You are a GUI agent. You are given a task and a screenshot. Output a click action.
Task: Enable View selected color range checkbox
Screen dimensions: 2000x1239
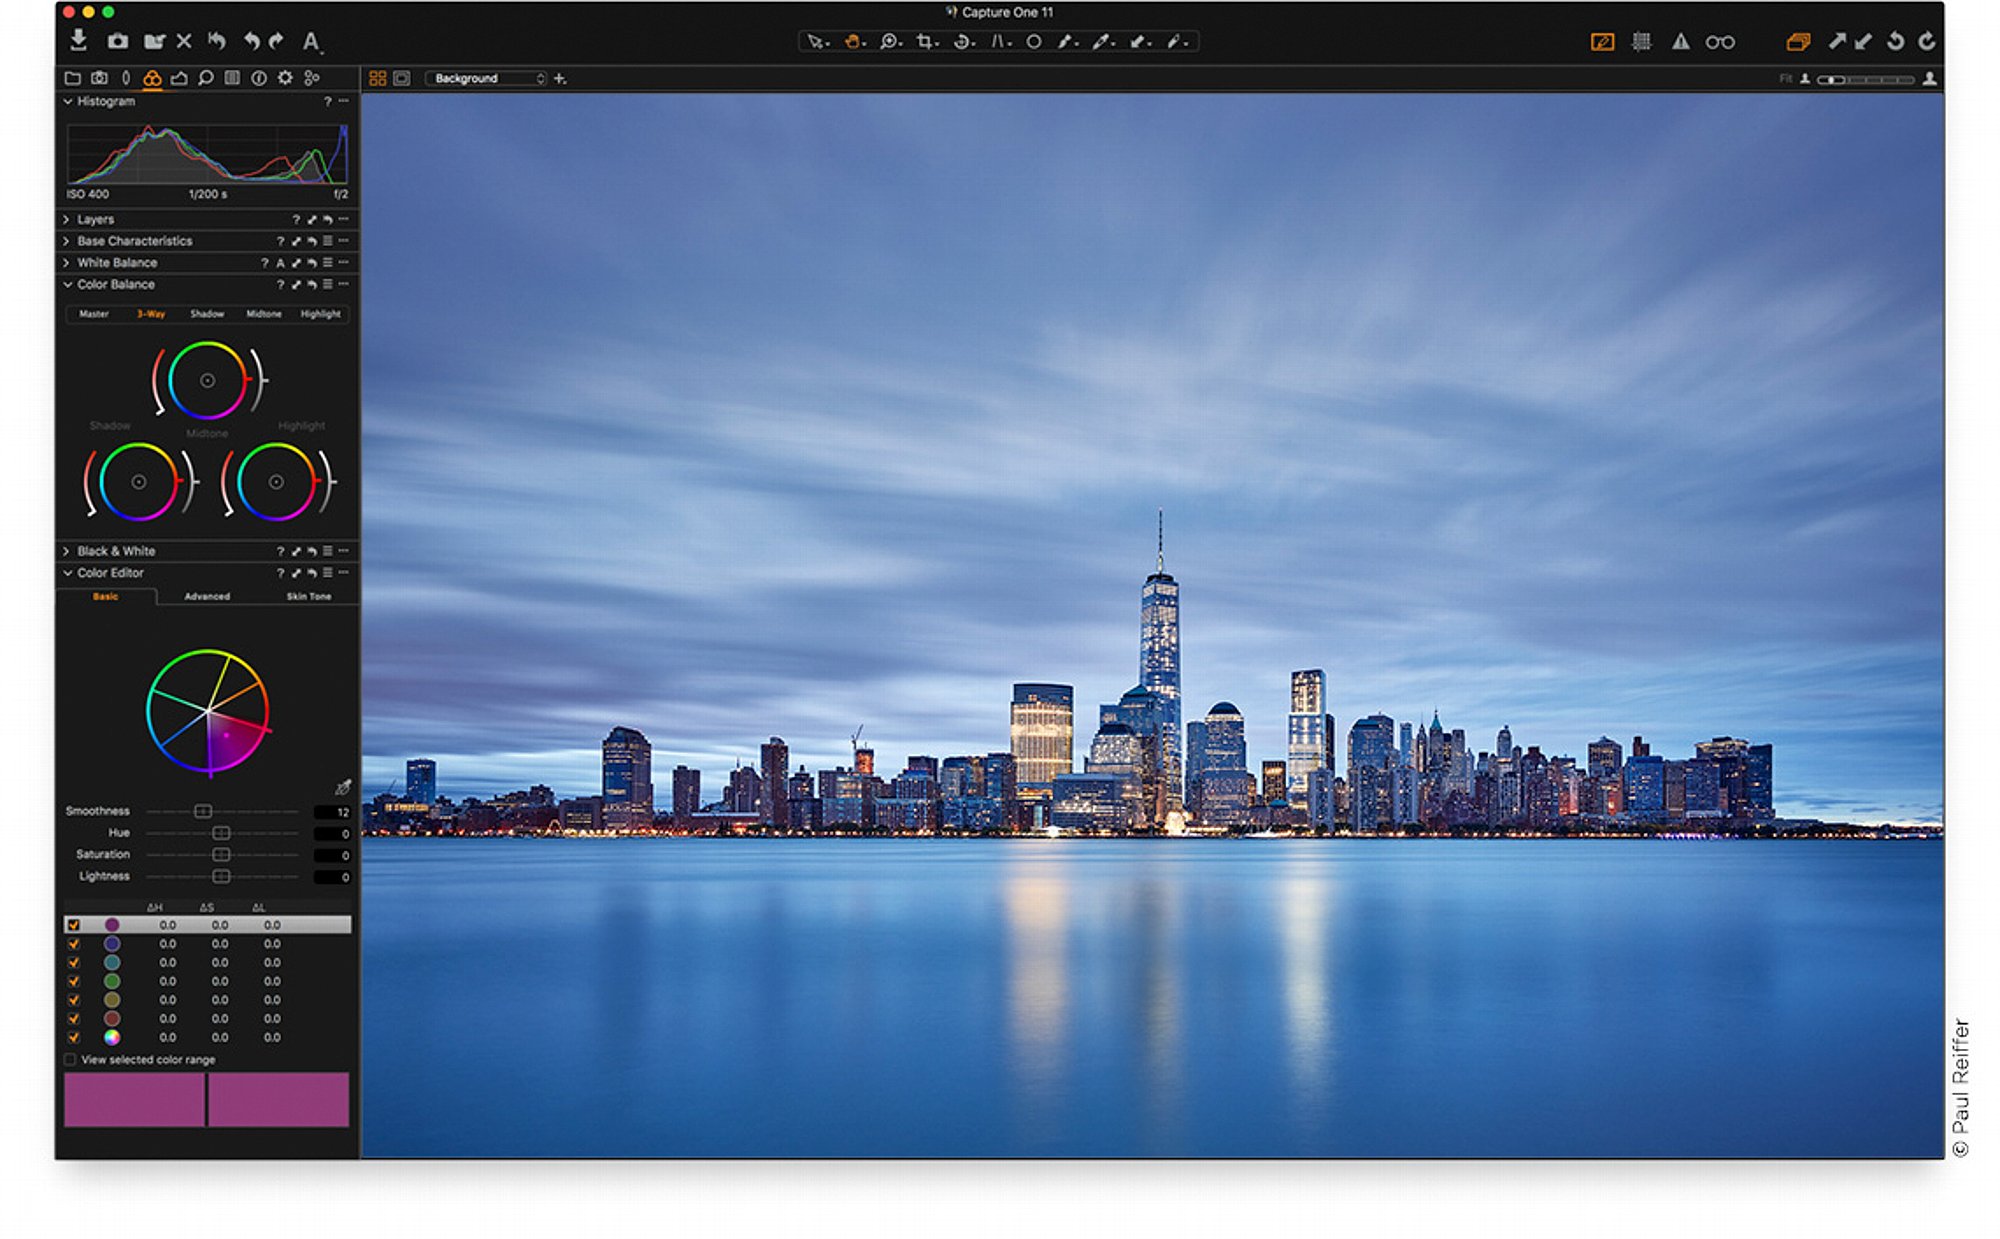70,1059
